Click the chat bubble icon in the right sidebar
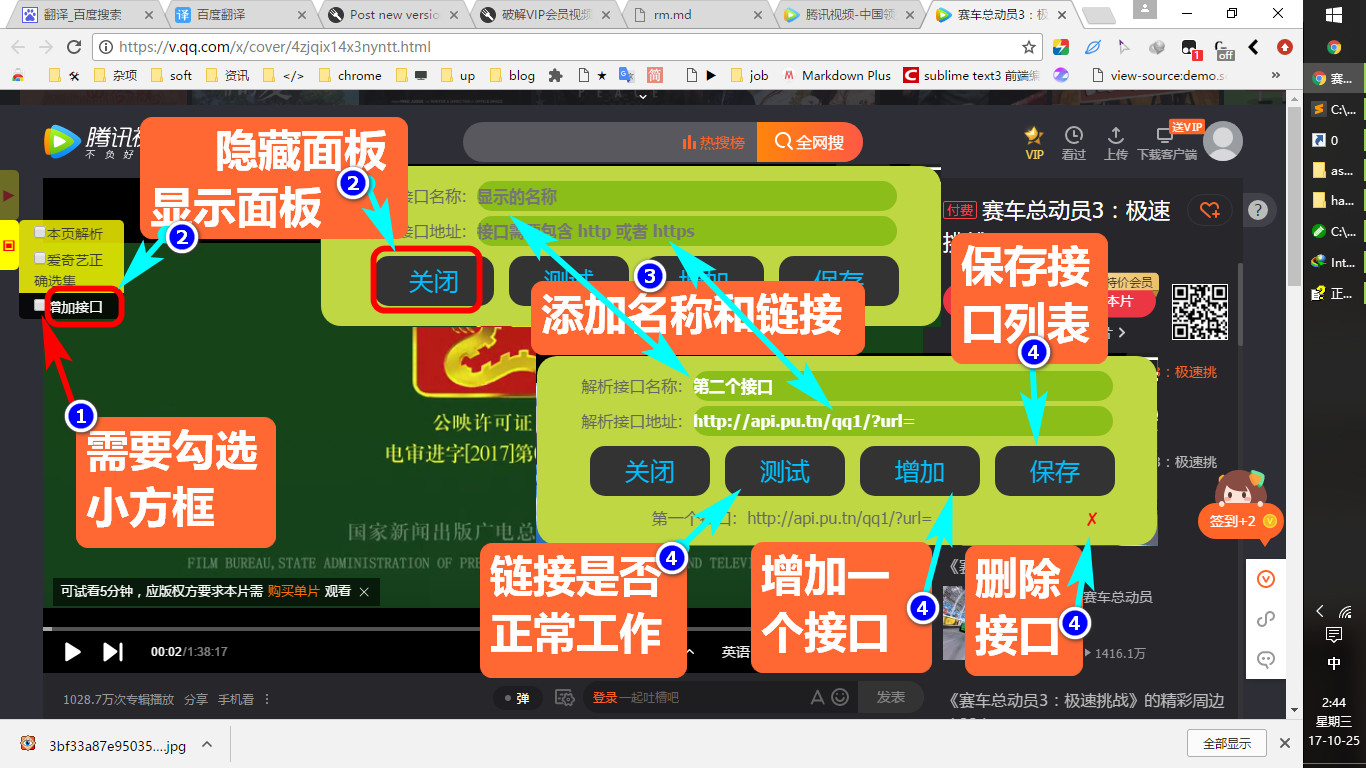The image size is (1366, 768). (1266, 659)
